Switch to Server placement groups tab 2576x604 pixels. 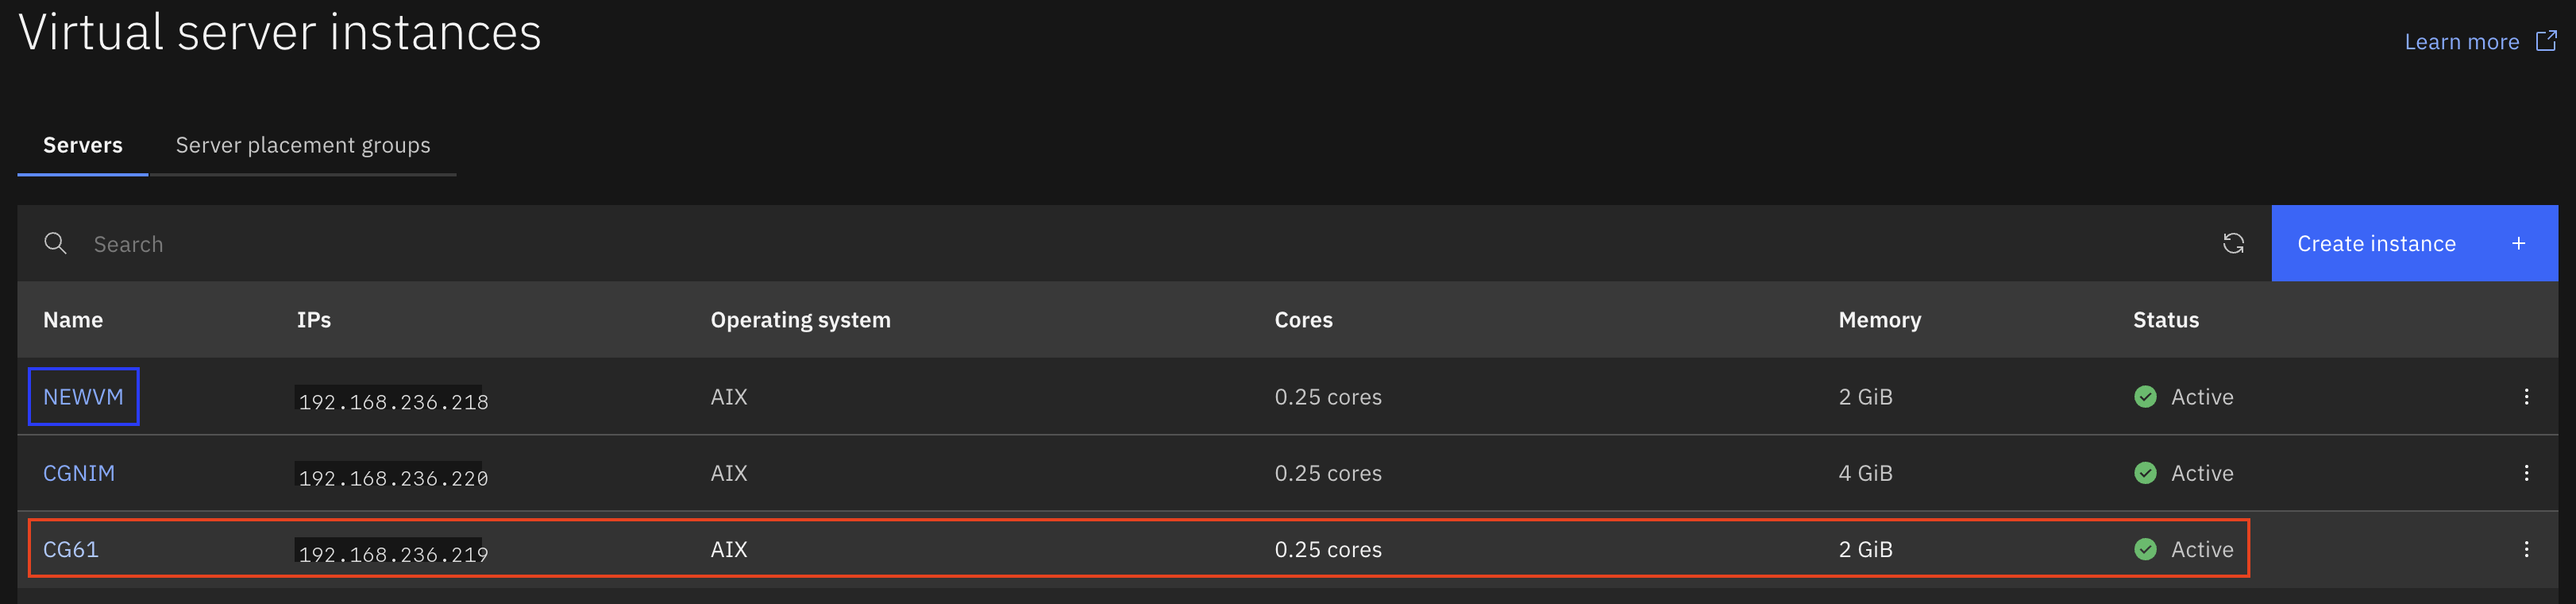pyautogui.click(x=303, y=145)
